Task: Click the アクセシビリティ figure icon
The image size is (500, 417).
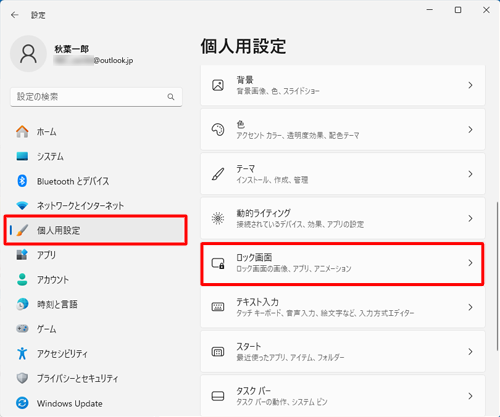Action: tap(22, 354)
